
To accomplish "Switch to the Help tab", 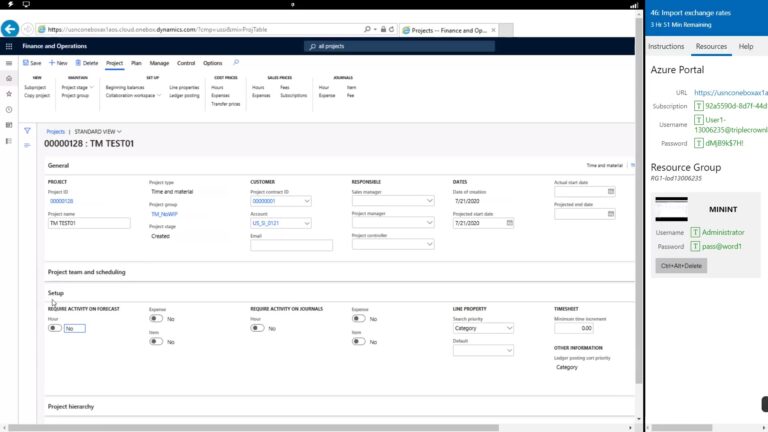I will coord(746,46).
